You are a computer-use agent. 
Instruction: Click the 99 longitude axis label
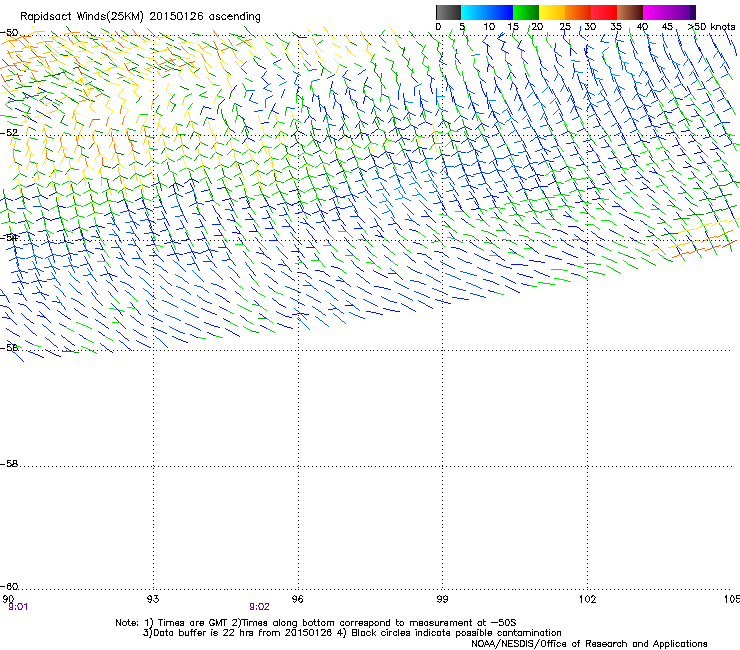(442, 599)
